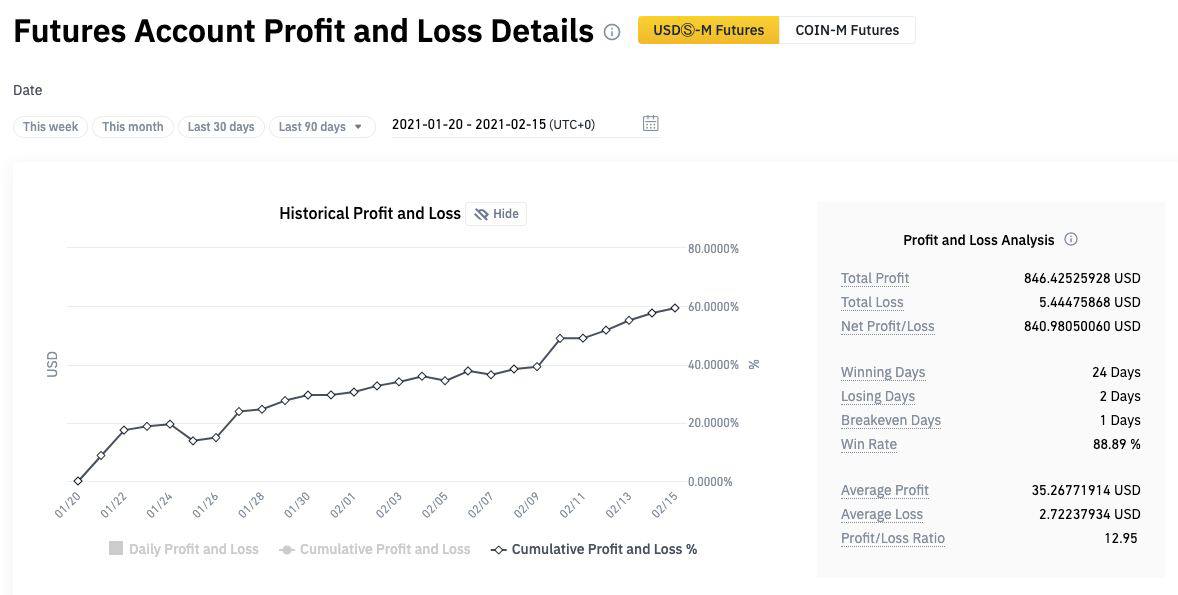The height and width of the screenshot is (595, 1178).
Task: Open the calendar date picker icon
Action: pos(650,124)
